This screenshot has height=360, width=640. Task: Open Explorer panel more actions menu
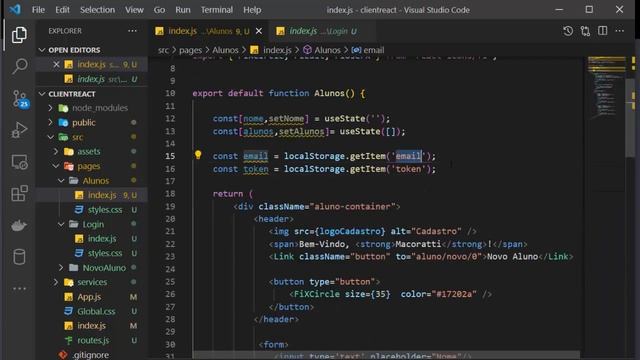tap(132, 31)
